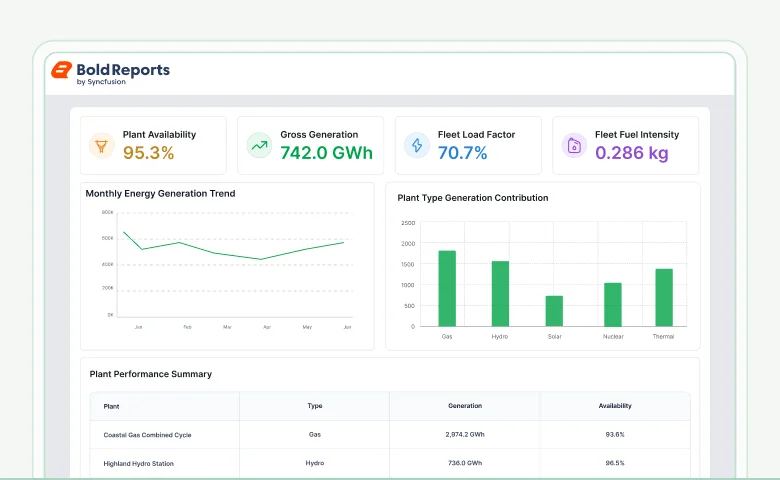Viewport: 780px width, 480px height.
Task: Click the Fleet Load Factor lightning icon
Action: (417, 146)
